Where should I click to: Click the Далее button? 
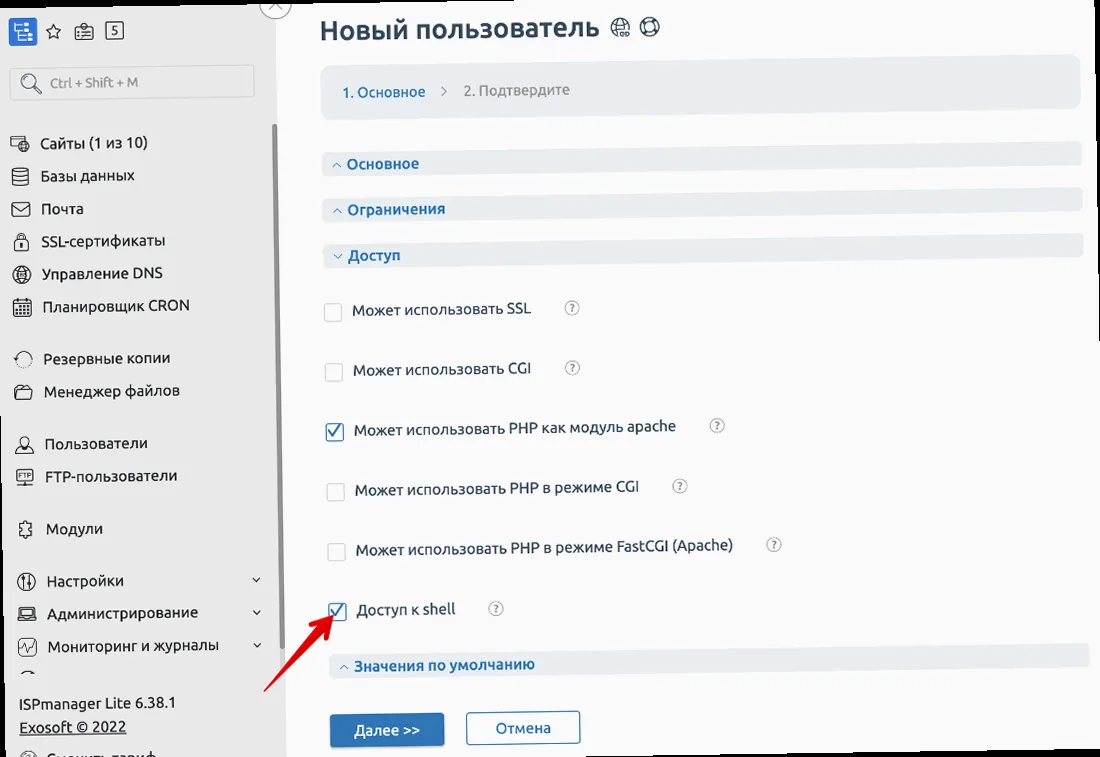tap(386, 729)
